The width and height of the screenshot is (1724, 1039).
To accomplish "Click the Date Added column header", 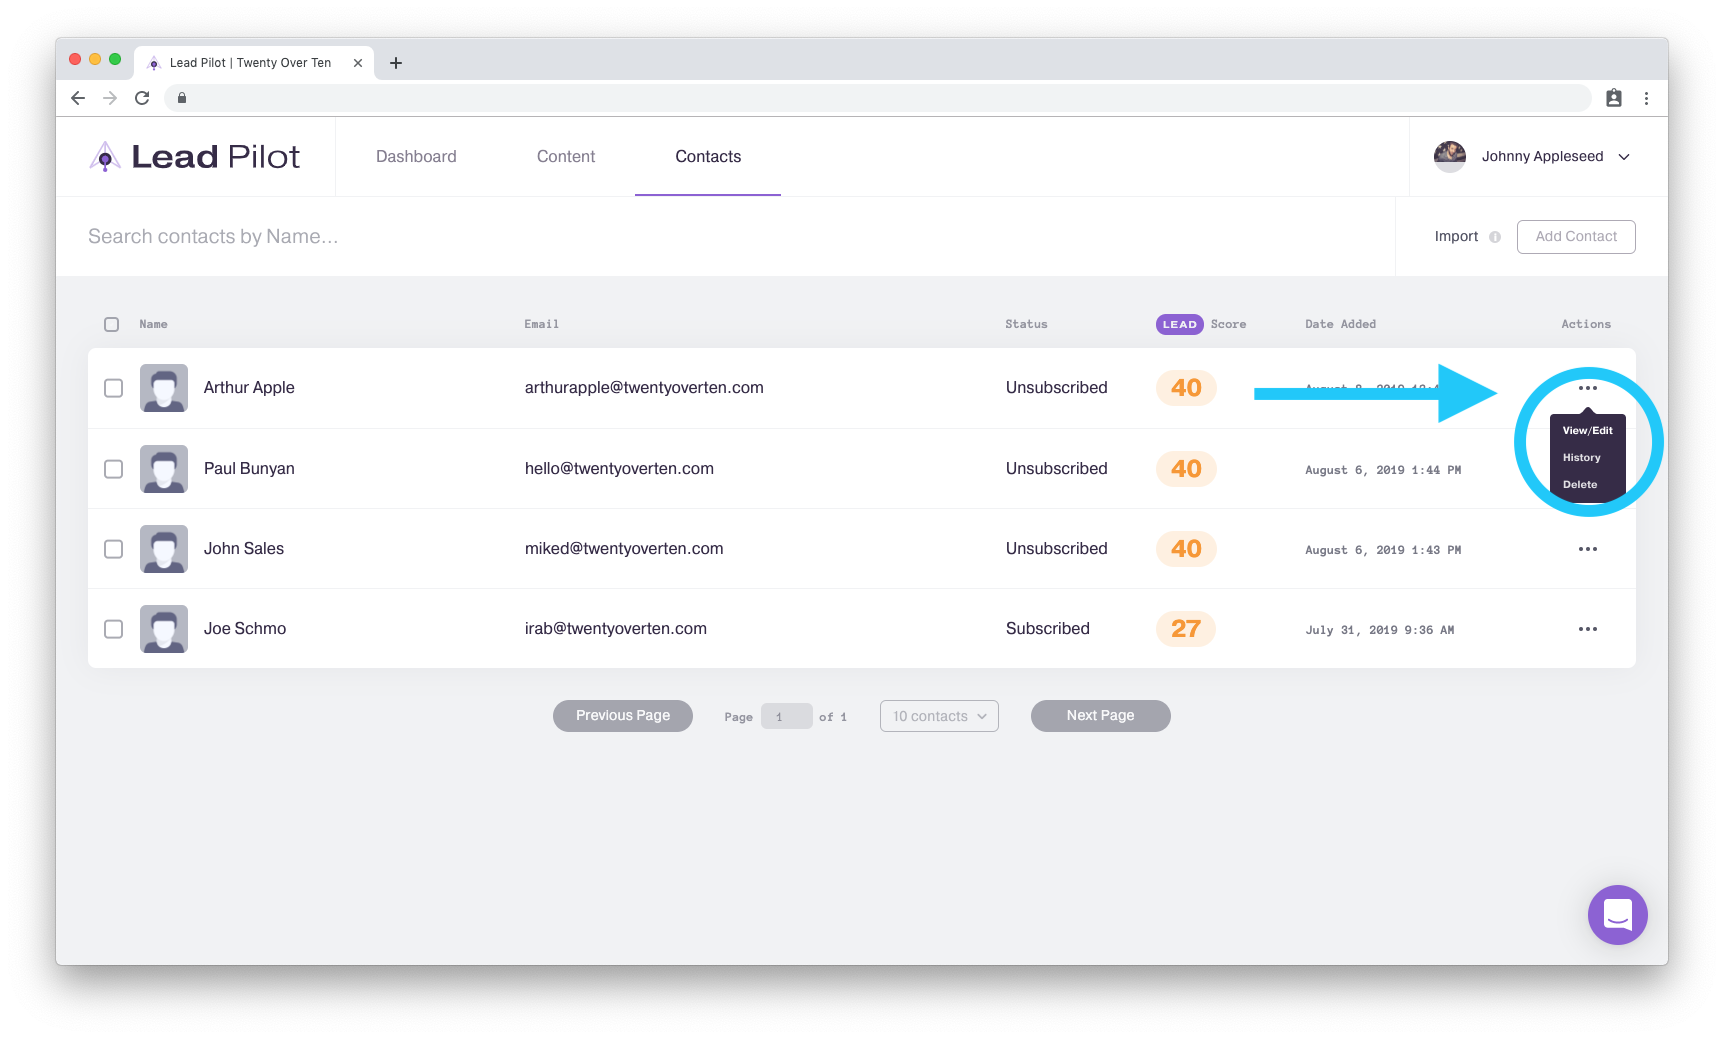I will [x=1340, y=324].
